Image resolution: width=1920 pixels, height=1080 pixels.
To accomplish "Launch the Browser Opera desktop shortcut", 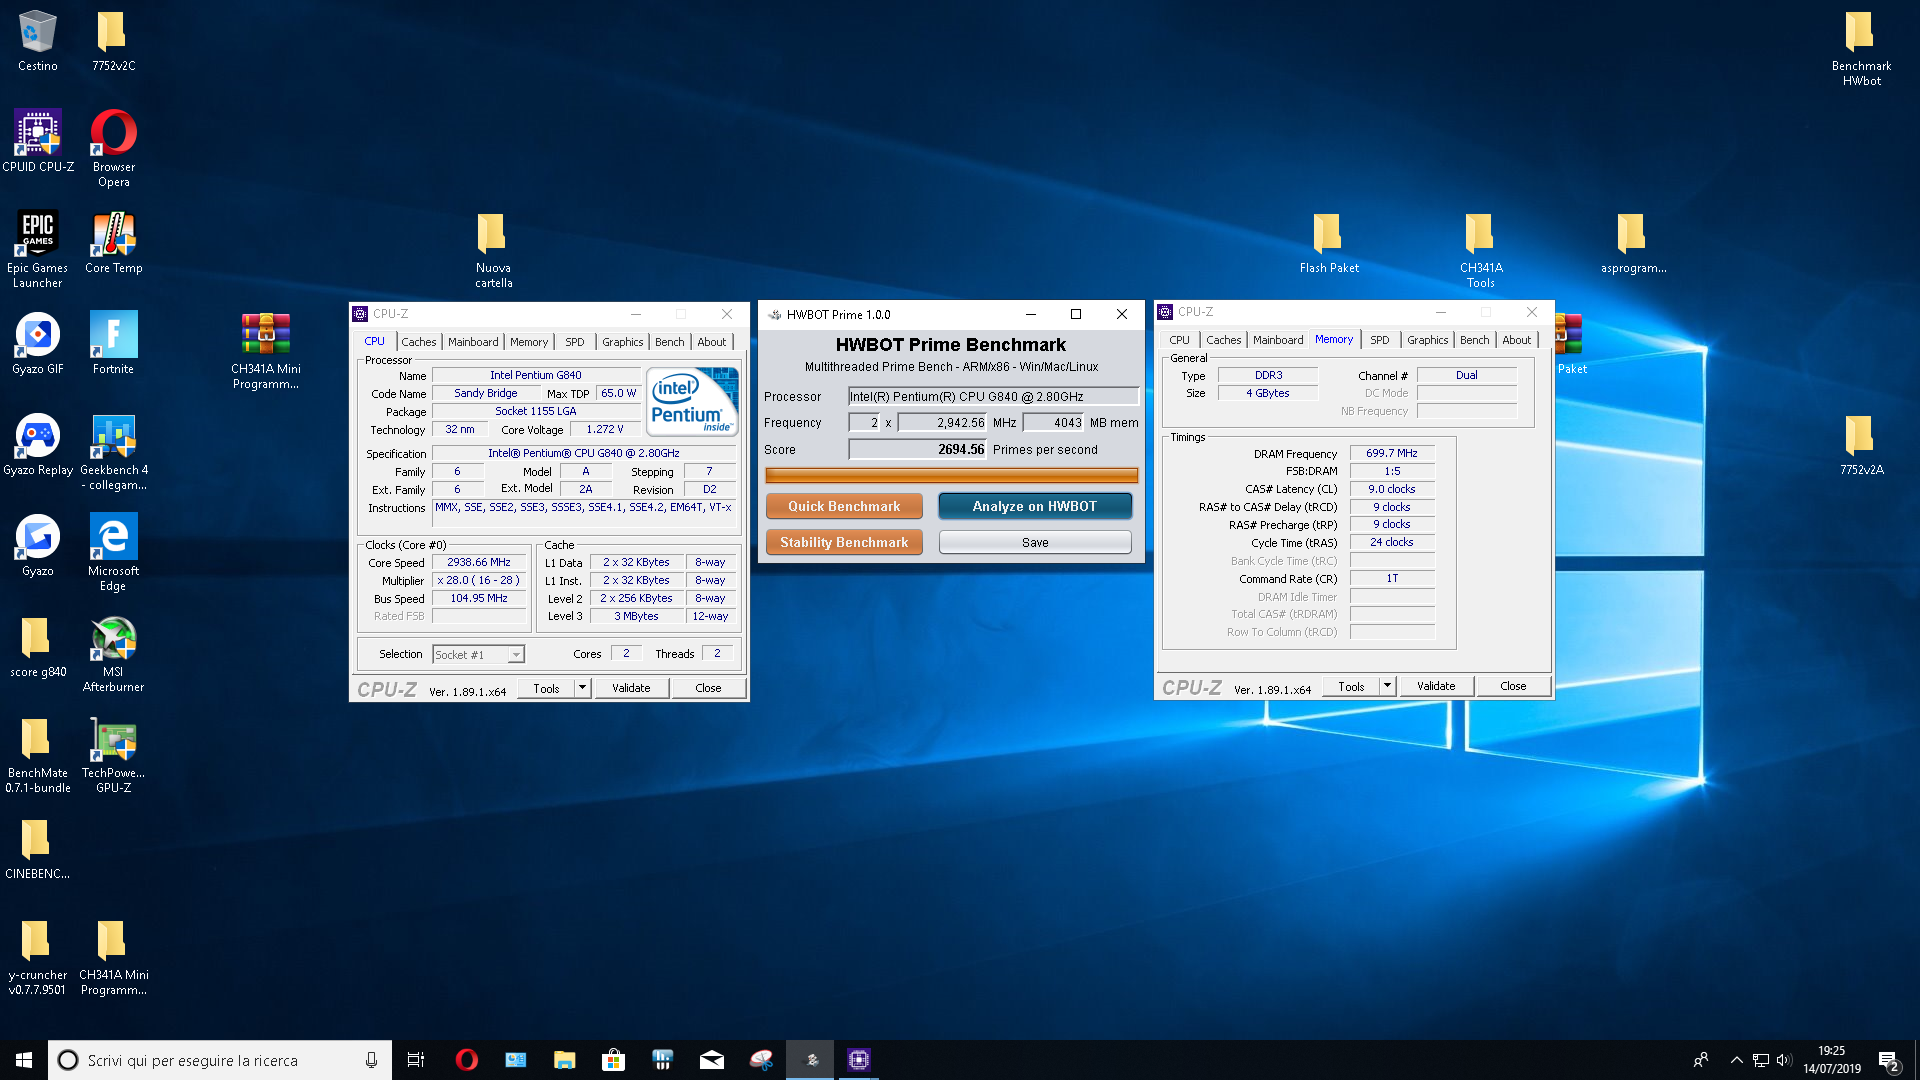I will point(114,147).
